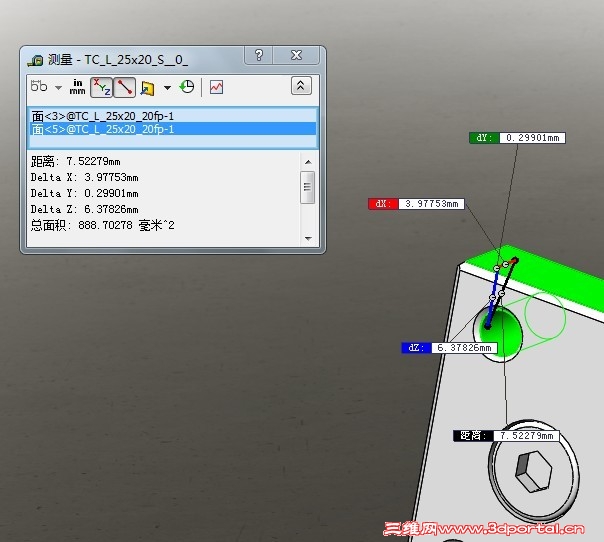Click the results scrollbar down arrow

(308, 238)
